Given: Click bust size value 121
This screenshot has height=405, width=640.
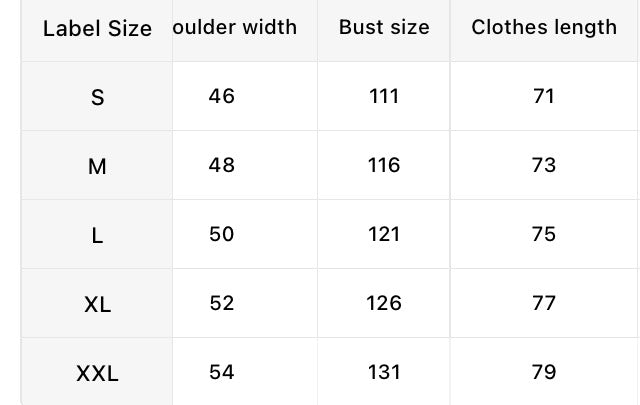Looking at the screenshot, I should click(384, 234).
